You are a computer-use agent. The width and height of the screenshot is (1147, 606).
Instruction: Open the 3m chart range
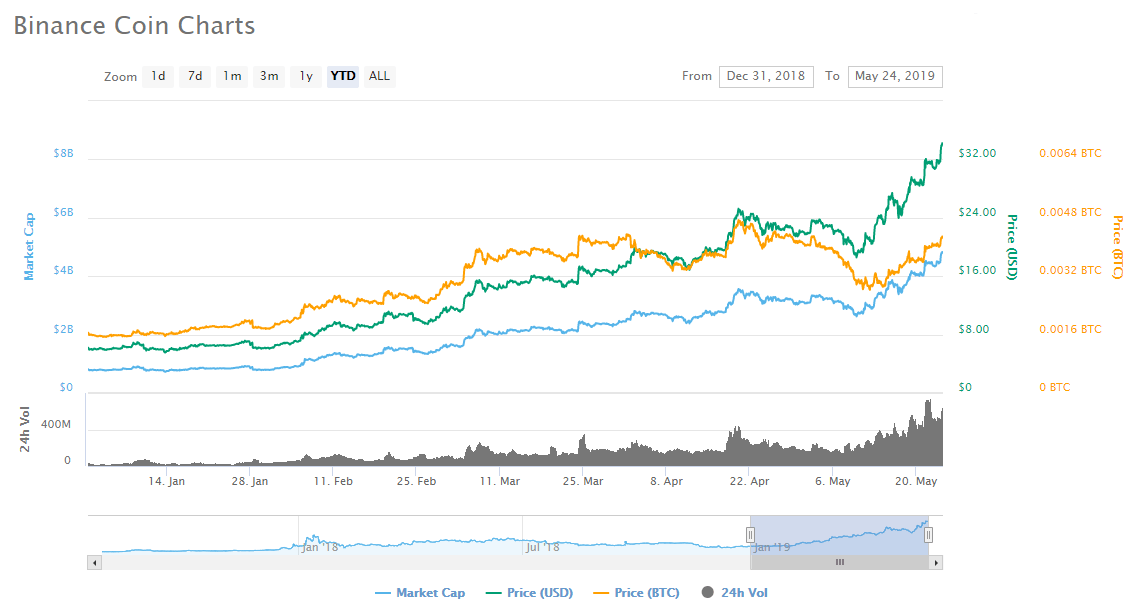coord(268,76)
